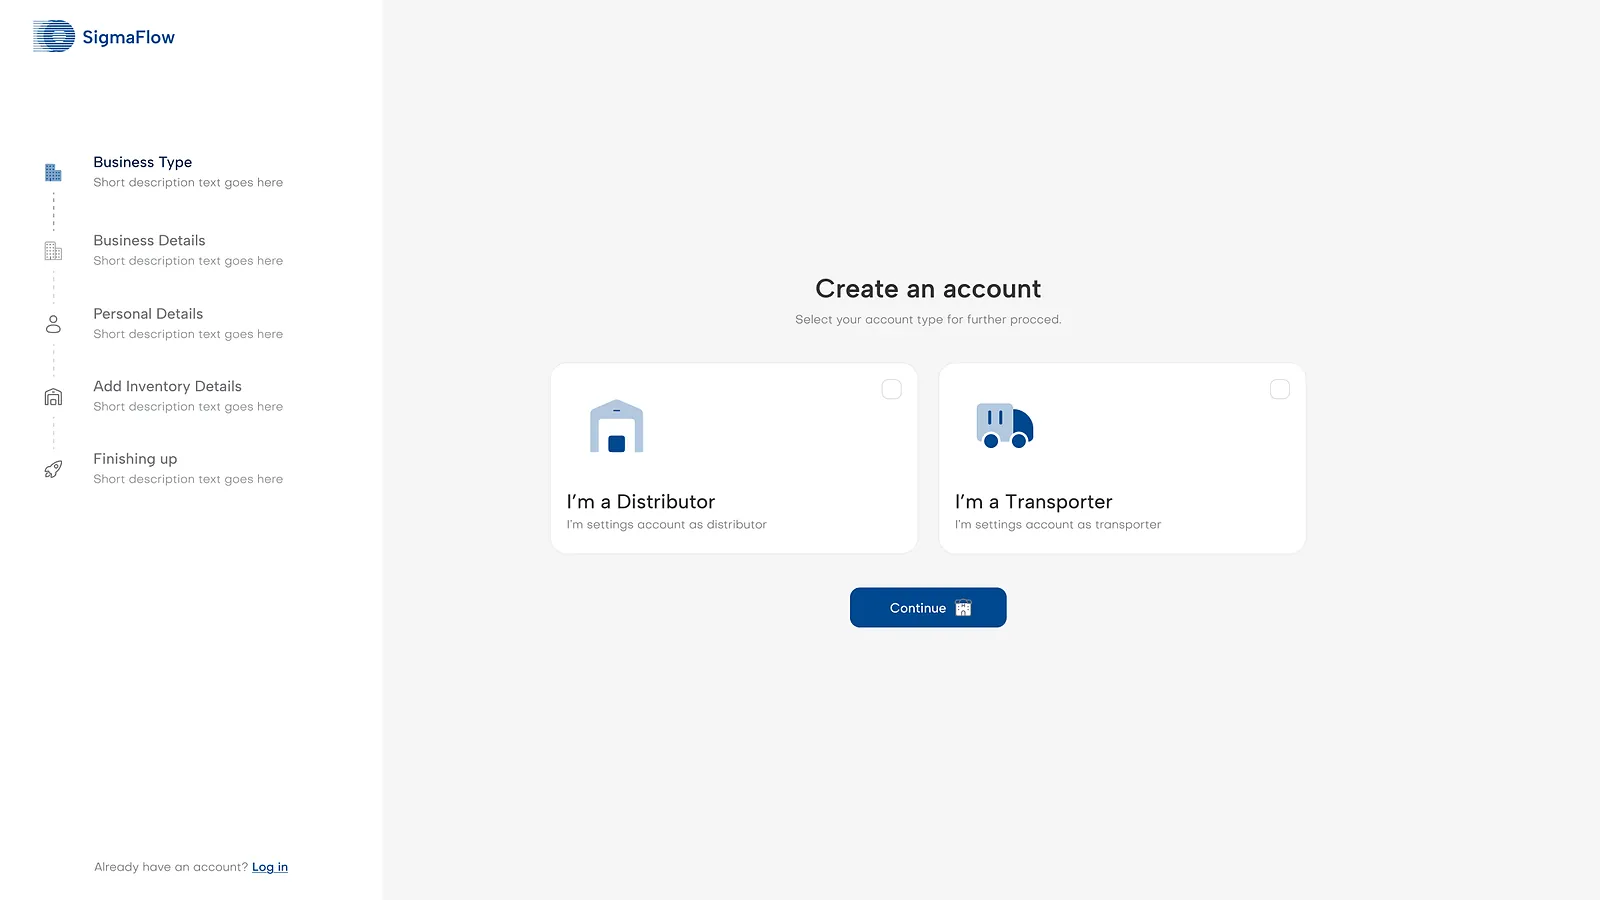Screen dimensions: 1600x900
Task: Open the Personal Details step
Action: tap(148, 314)
